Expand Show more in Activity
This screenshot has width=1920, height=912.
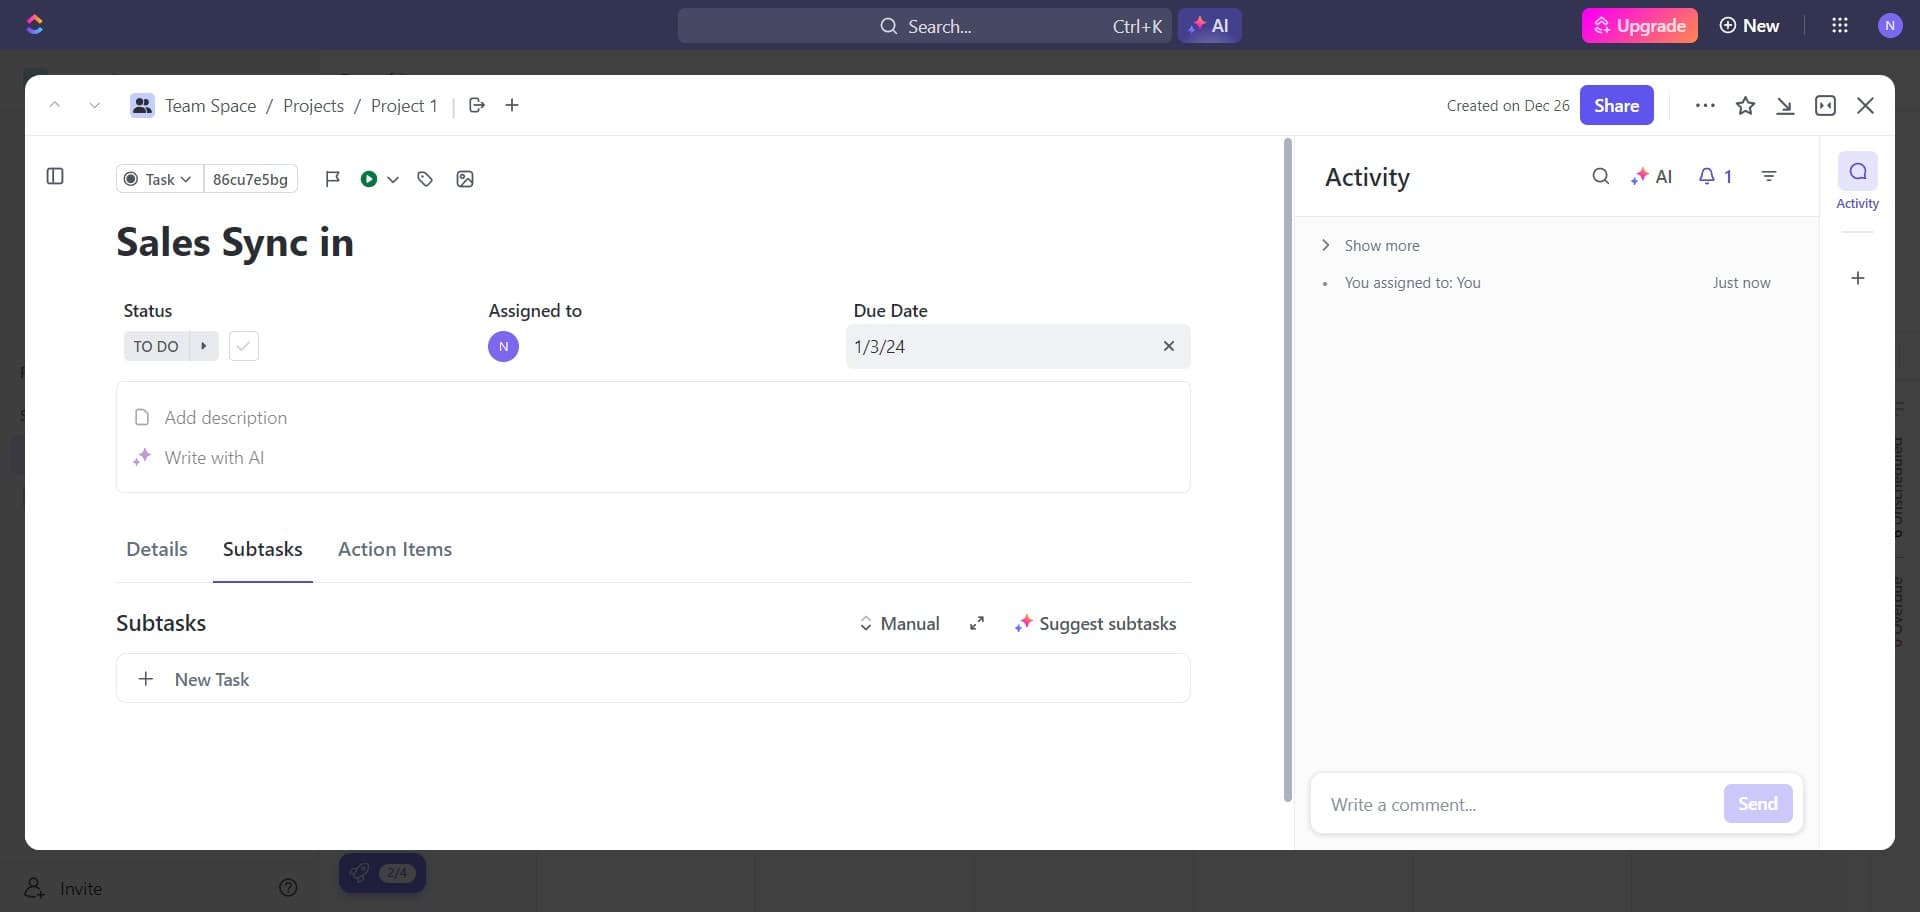1380,246
